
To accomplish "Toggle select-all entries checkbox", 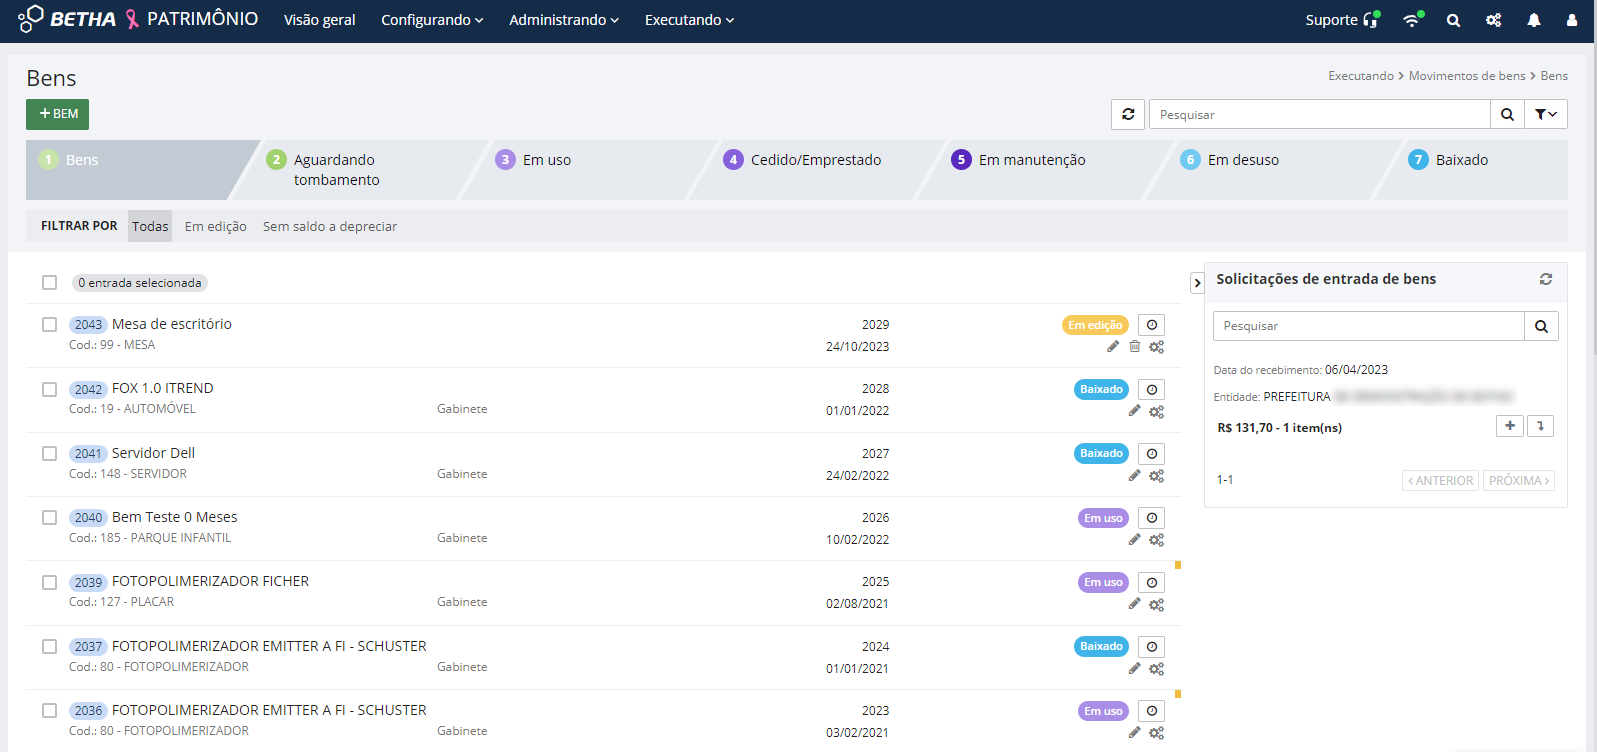I will (x=49, y=283).
